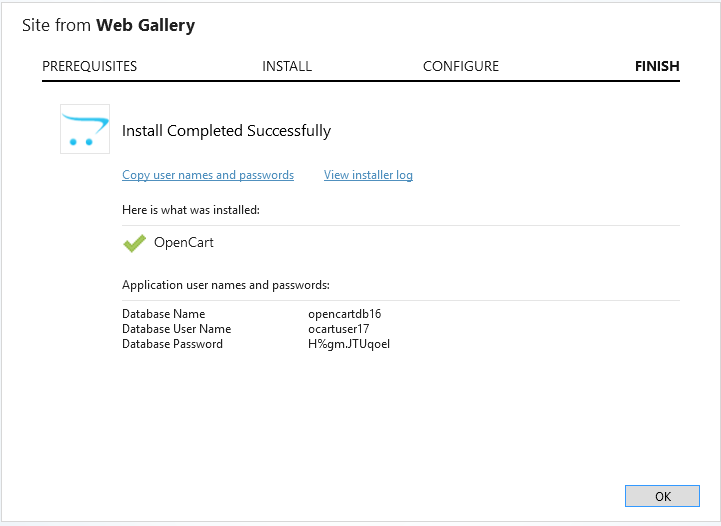
Task: Select the opencartdb16 database name value
Action: click(x=345, y=314)
